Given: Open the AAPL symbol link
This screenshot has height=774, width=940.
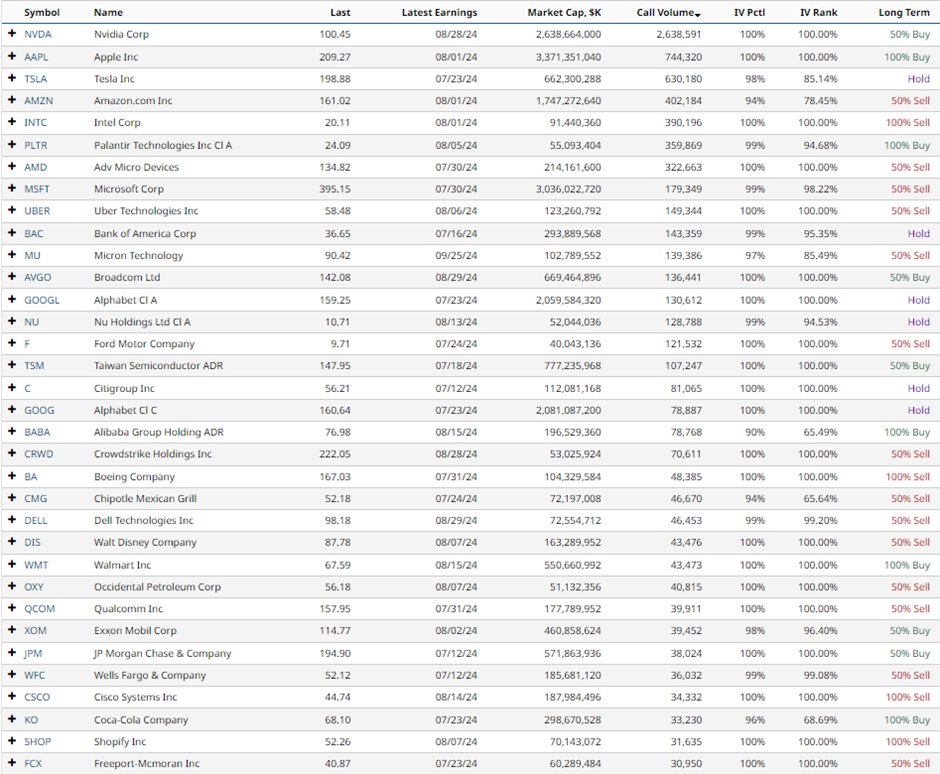Looking at the screenshot, I should [x=36, y=57].
